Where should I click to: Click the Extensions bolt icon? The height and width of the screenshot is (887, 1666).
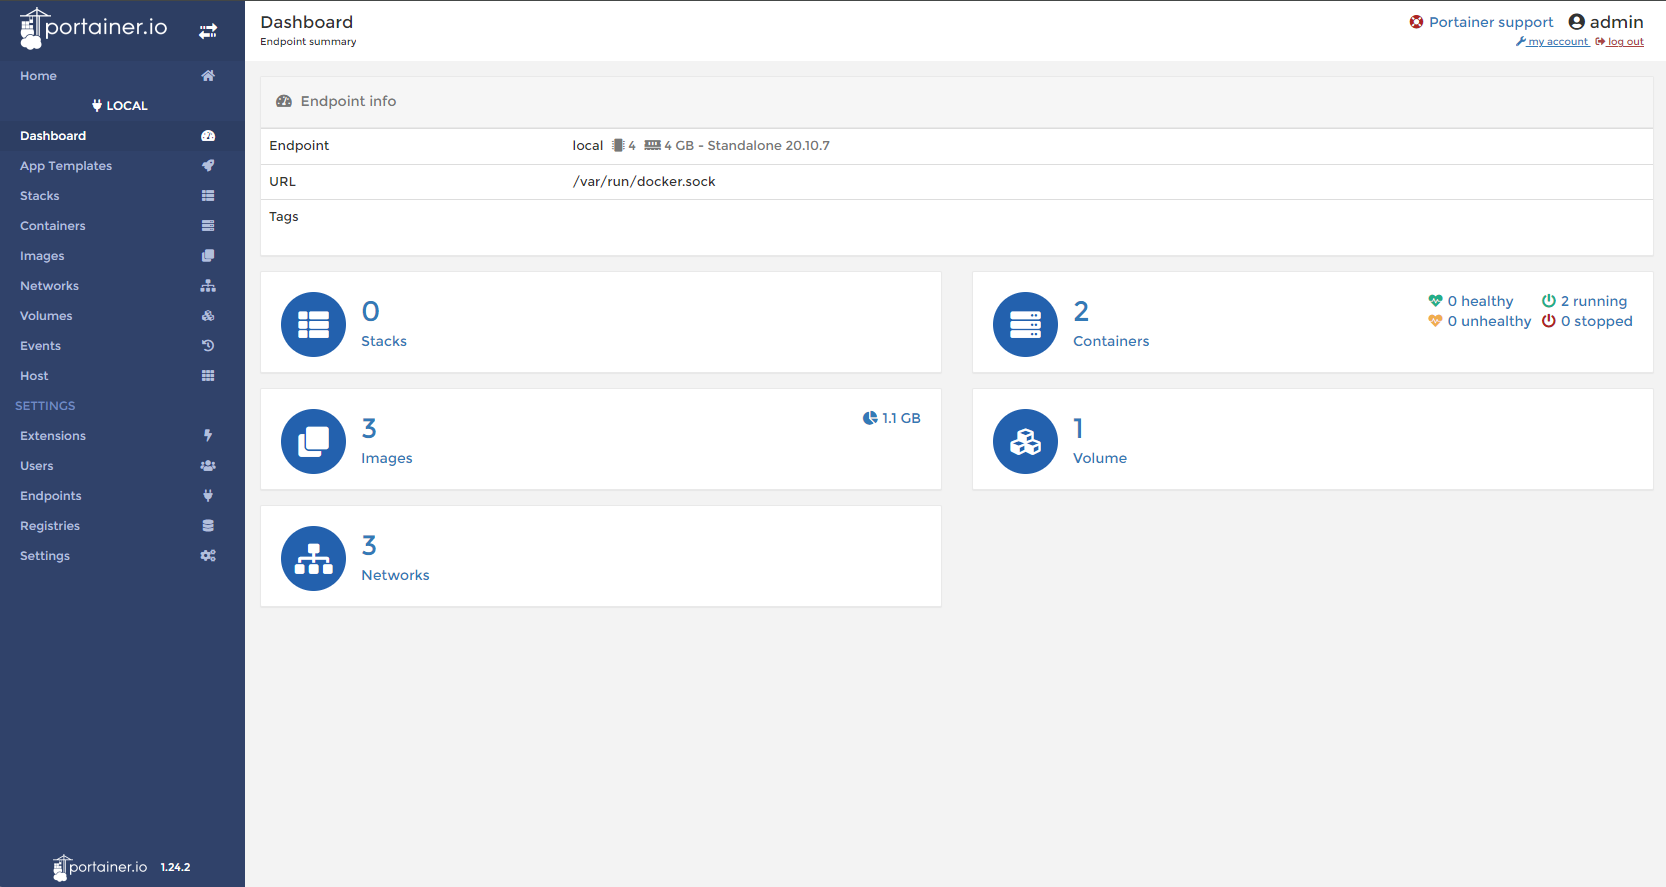point(208,436)
